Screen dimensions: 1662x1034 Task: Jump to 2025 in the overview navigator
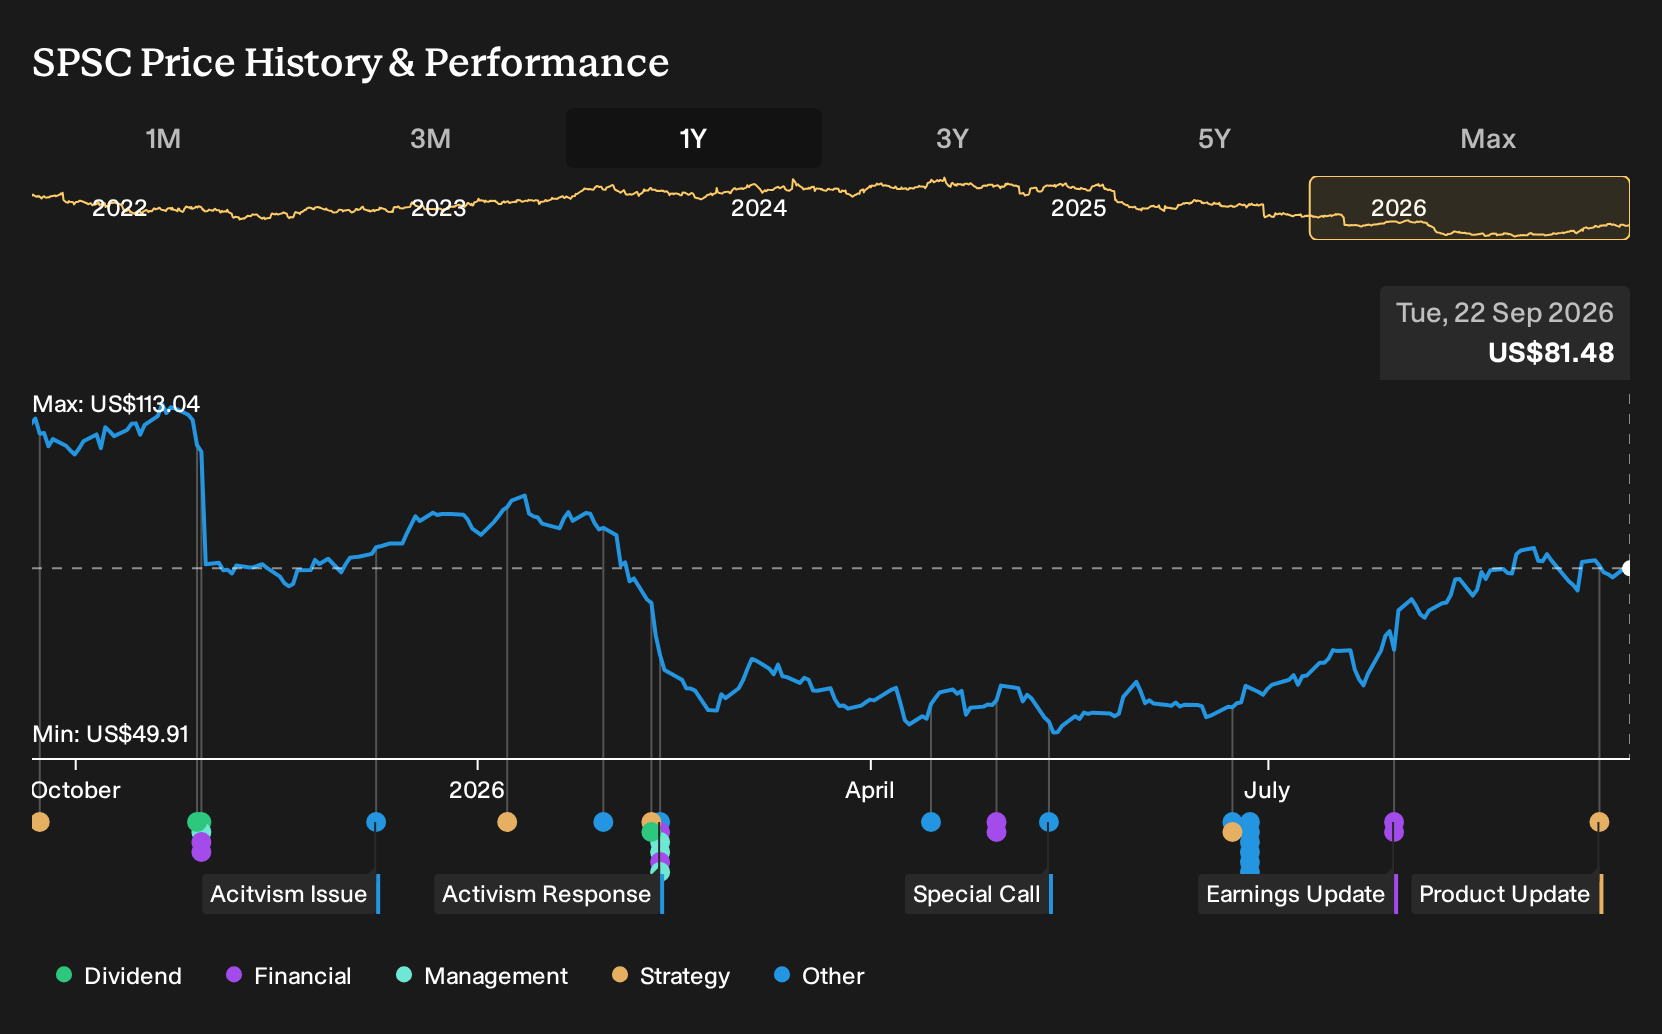tap(1079, 208)
